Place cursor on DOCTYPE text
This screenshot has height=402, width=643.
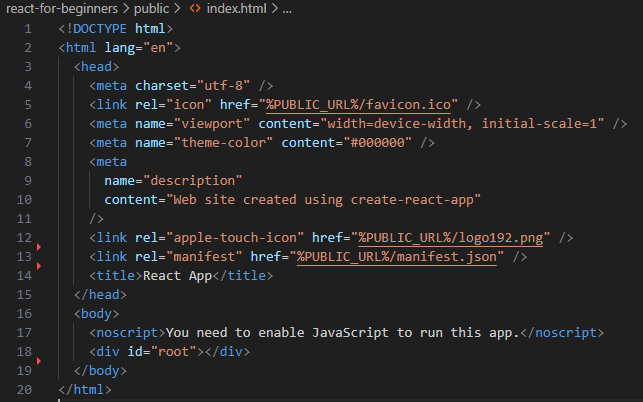coord(100,29)
